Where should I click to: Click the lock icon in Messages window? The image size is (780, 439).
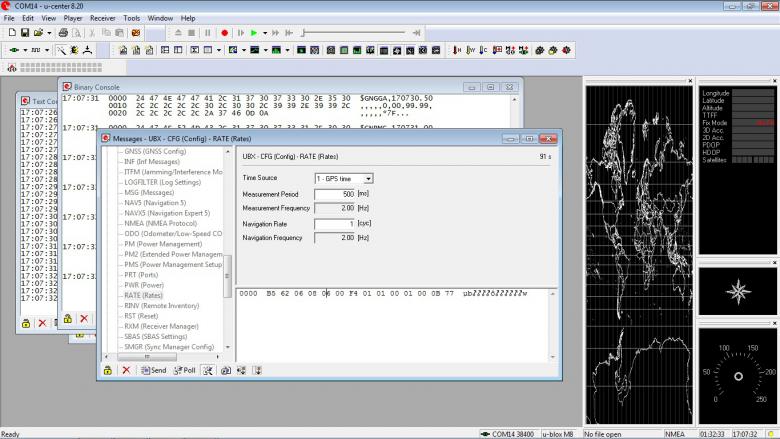[x=107, y=370]
